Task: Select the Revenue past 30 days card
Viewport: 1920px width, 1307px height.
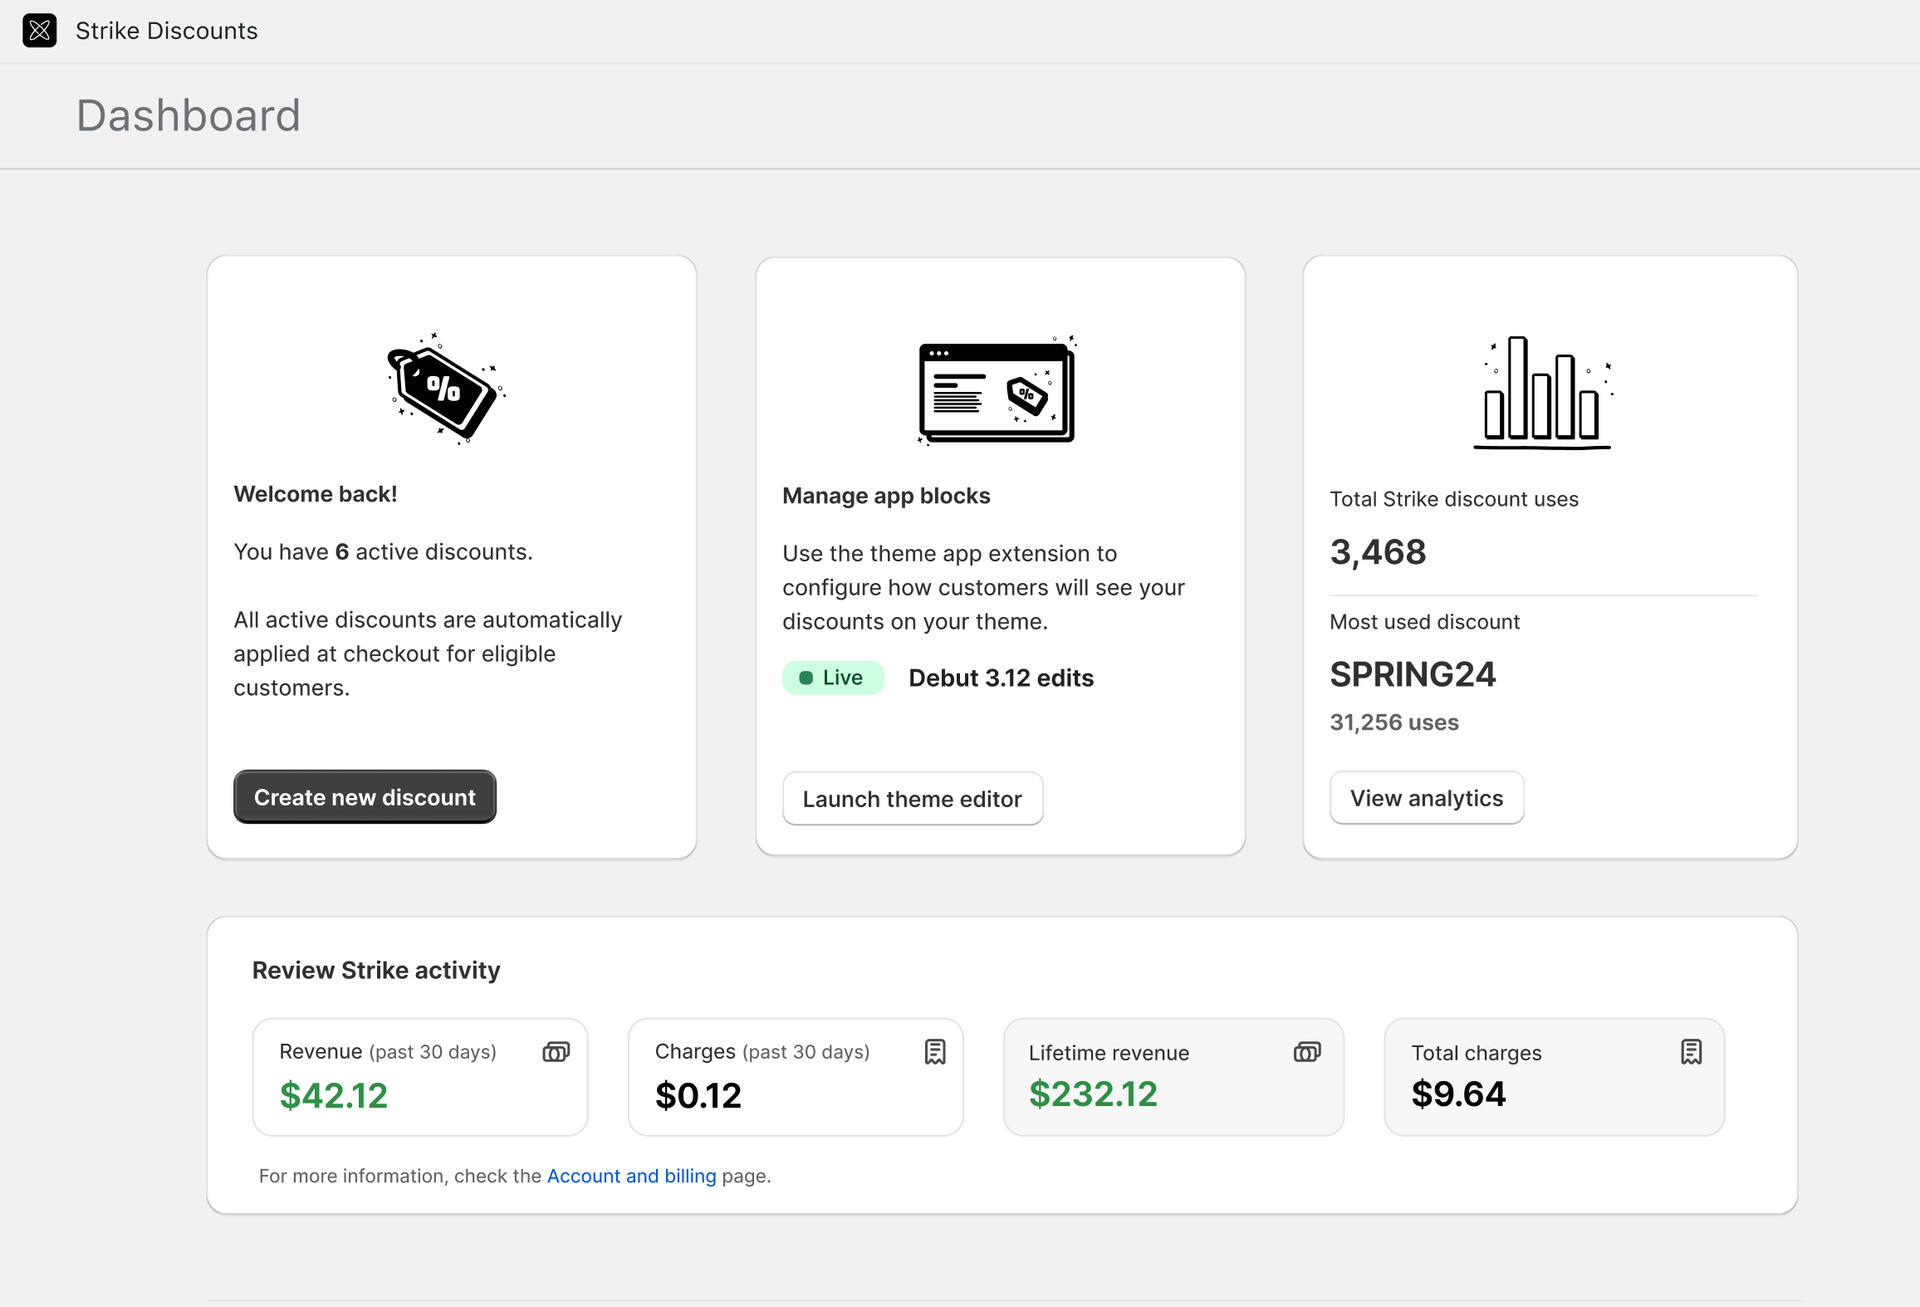Action: [x=420, y=1077]
